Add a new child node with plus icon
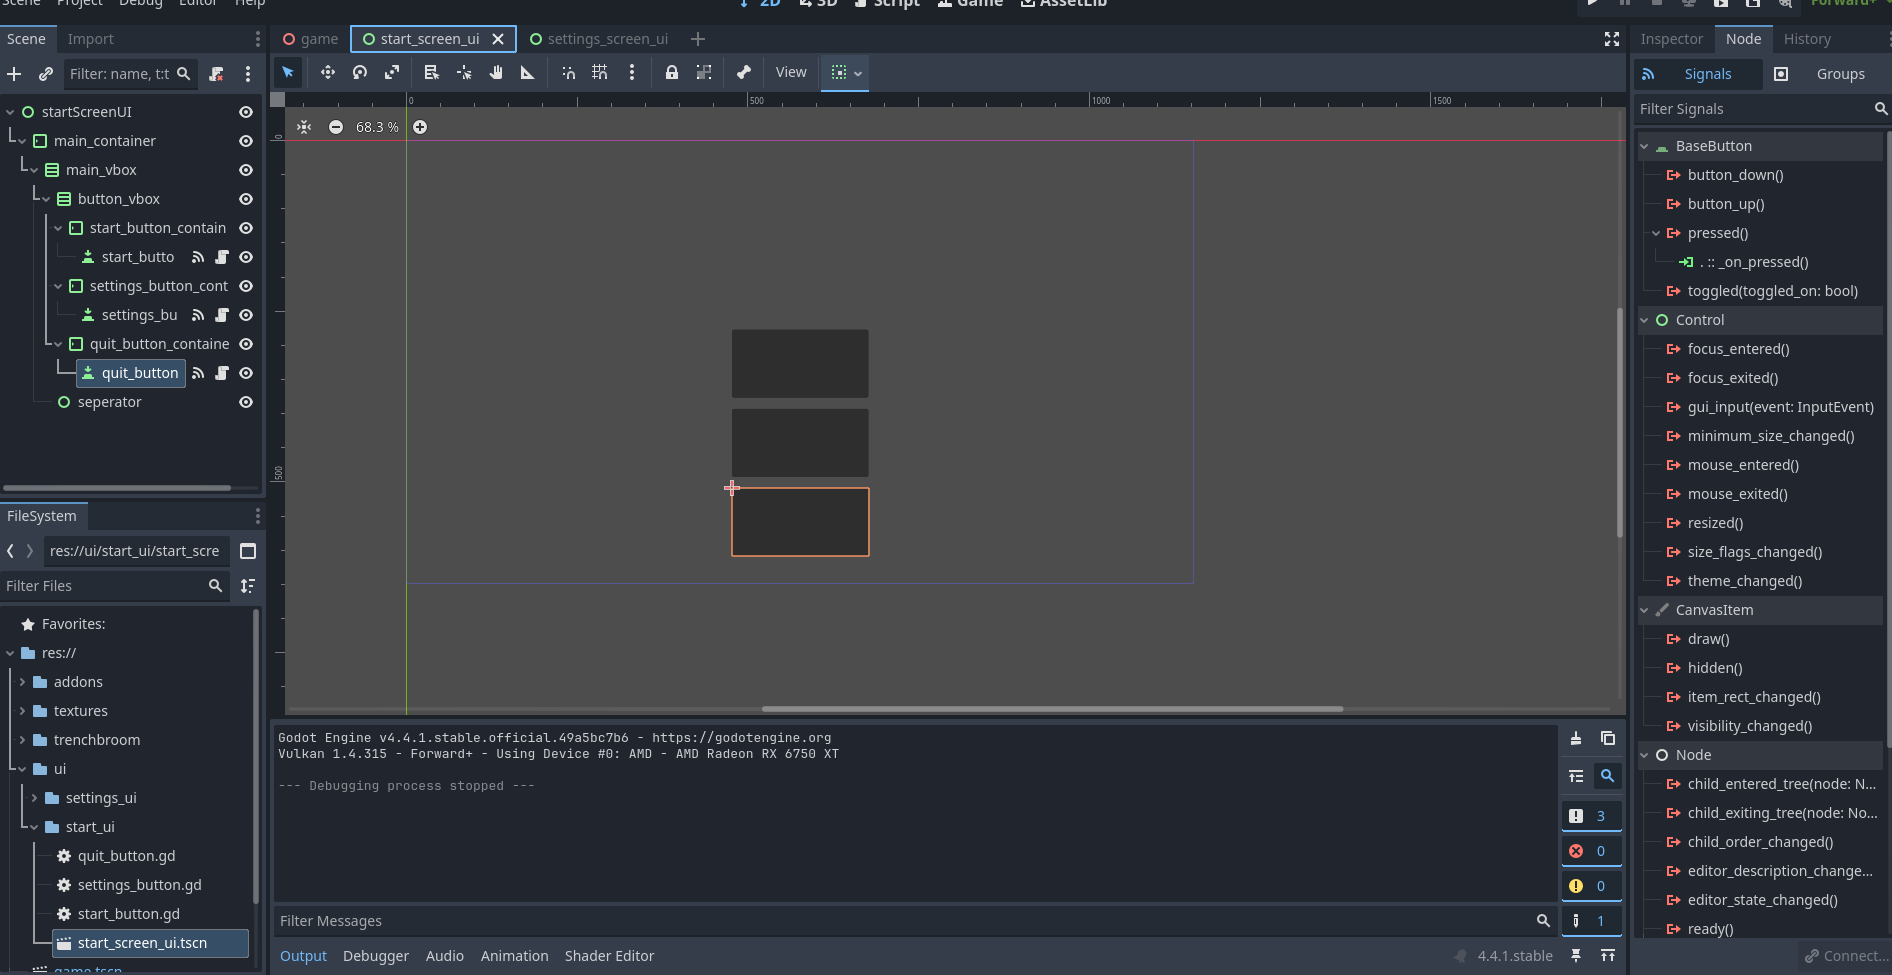The image size is (1892, 975). point(14,74)
